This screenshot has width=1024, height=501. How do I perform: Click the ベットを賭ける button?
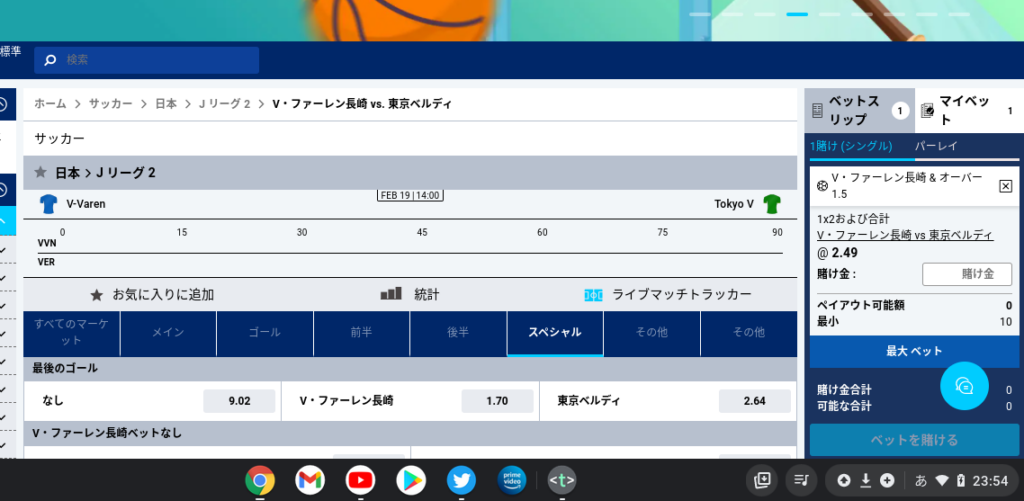point(914,440)
